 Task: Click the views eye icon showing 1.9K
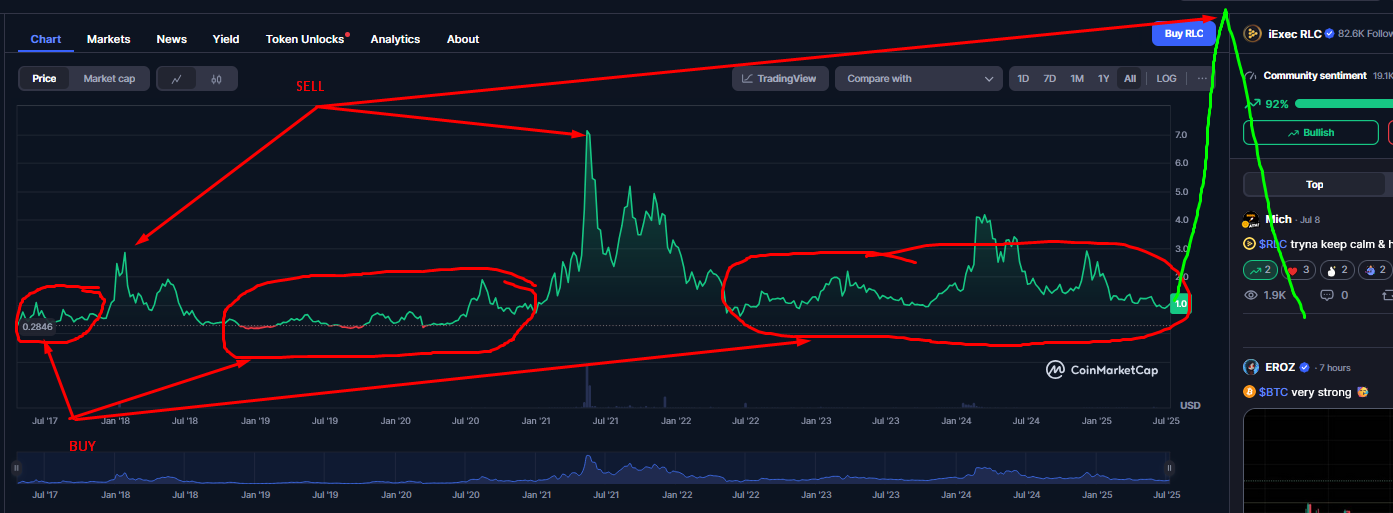coord(1250,295)
